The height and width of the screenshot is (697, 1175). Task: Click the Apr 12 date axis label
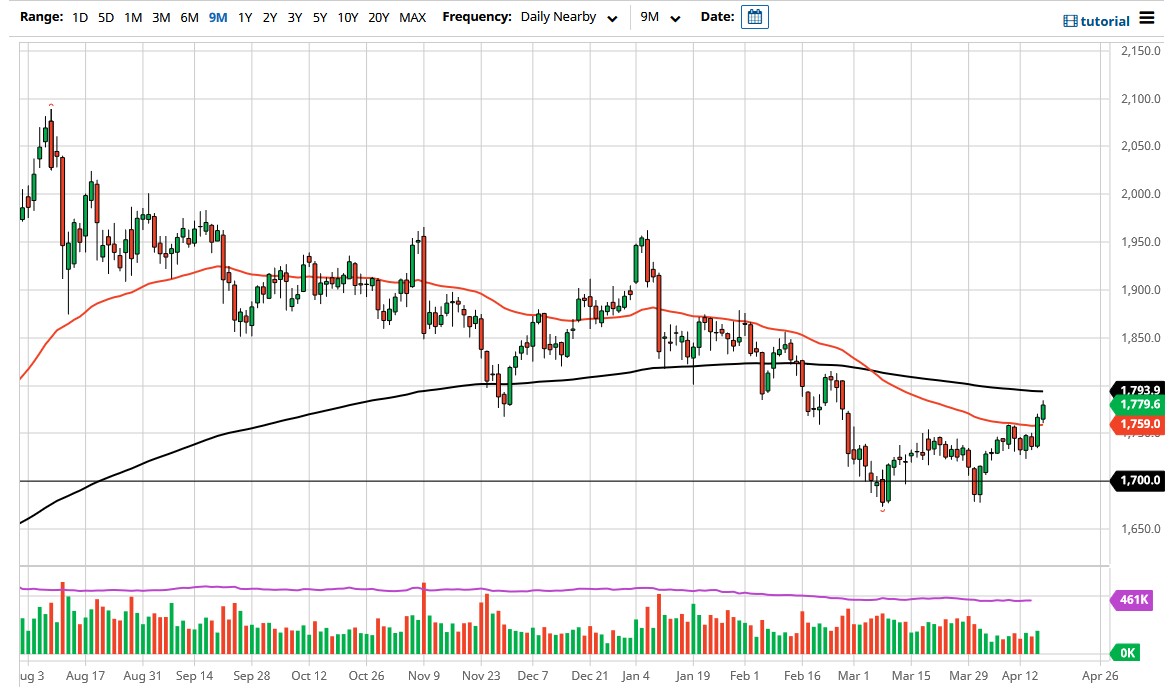1020,676
